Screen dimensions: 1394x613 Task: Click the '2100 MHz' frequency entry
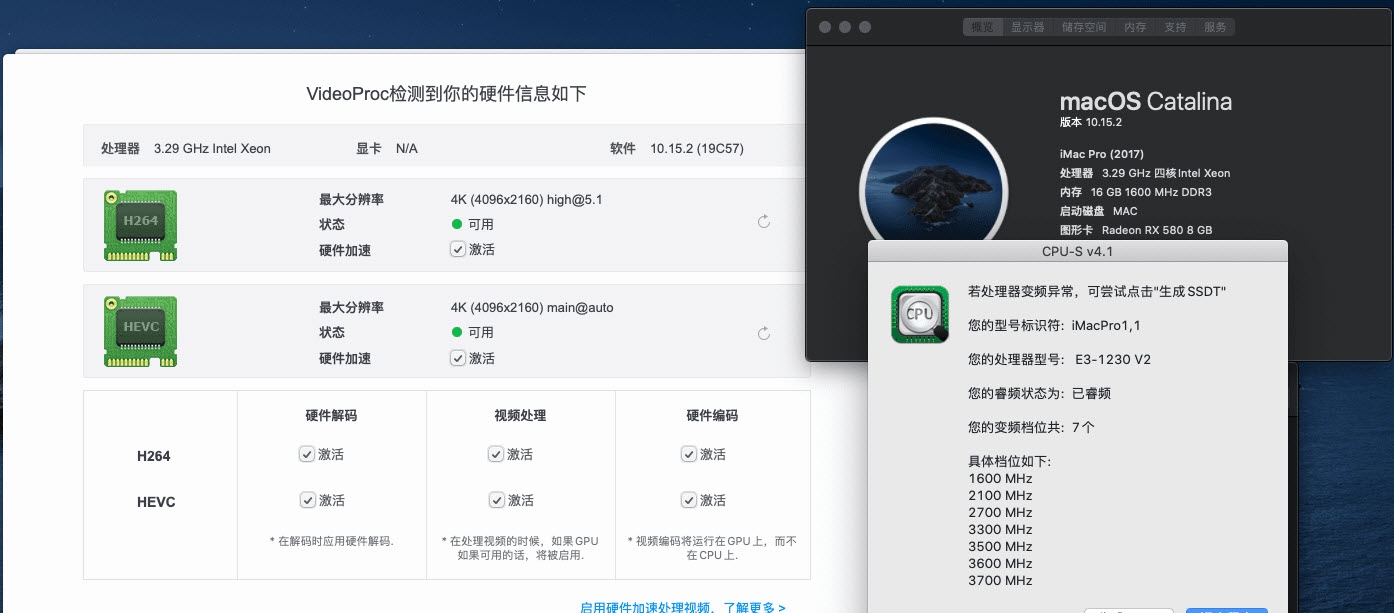click(1000, 495)
